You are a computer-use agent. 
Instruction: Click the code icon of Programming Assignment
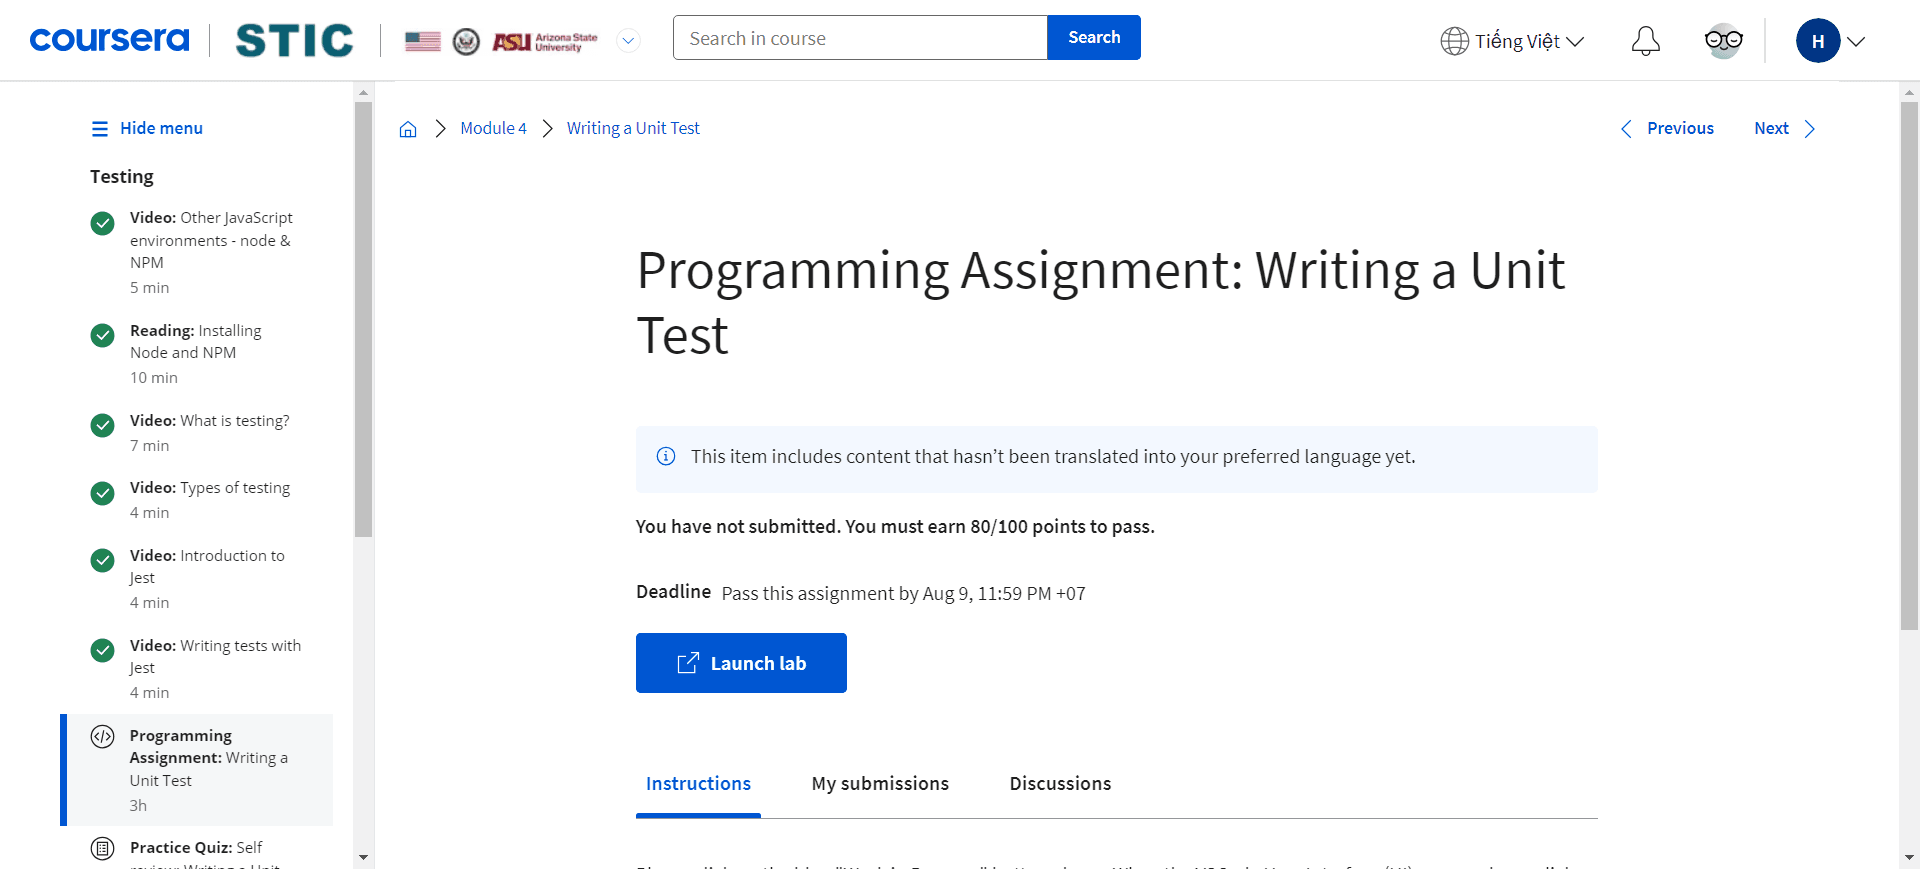(x=102, y=737)
